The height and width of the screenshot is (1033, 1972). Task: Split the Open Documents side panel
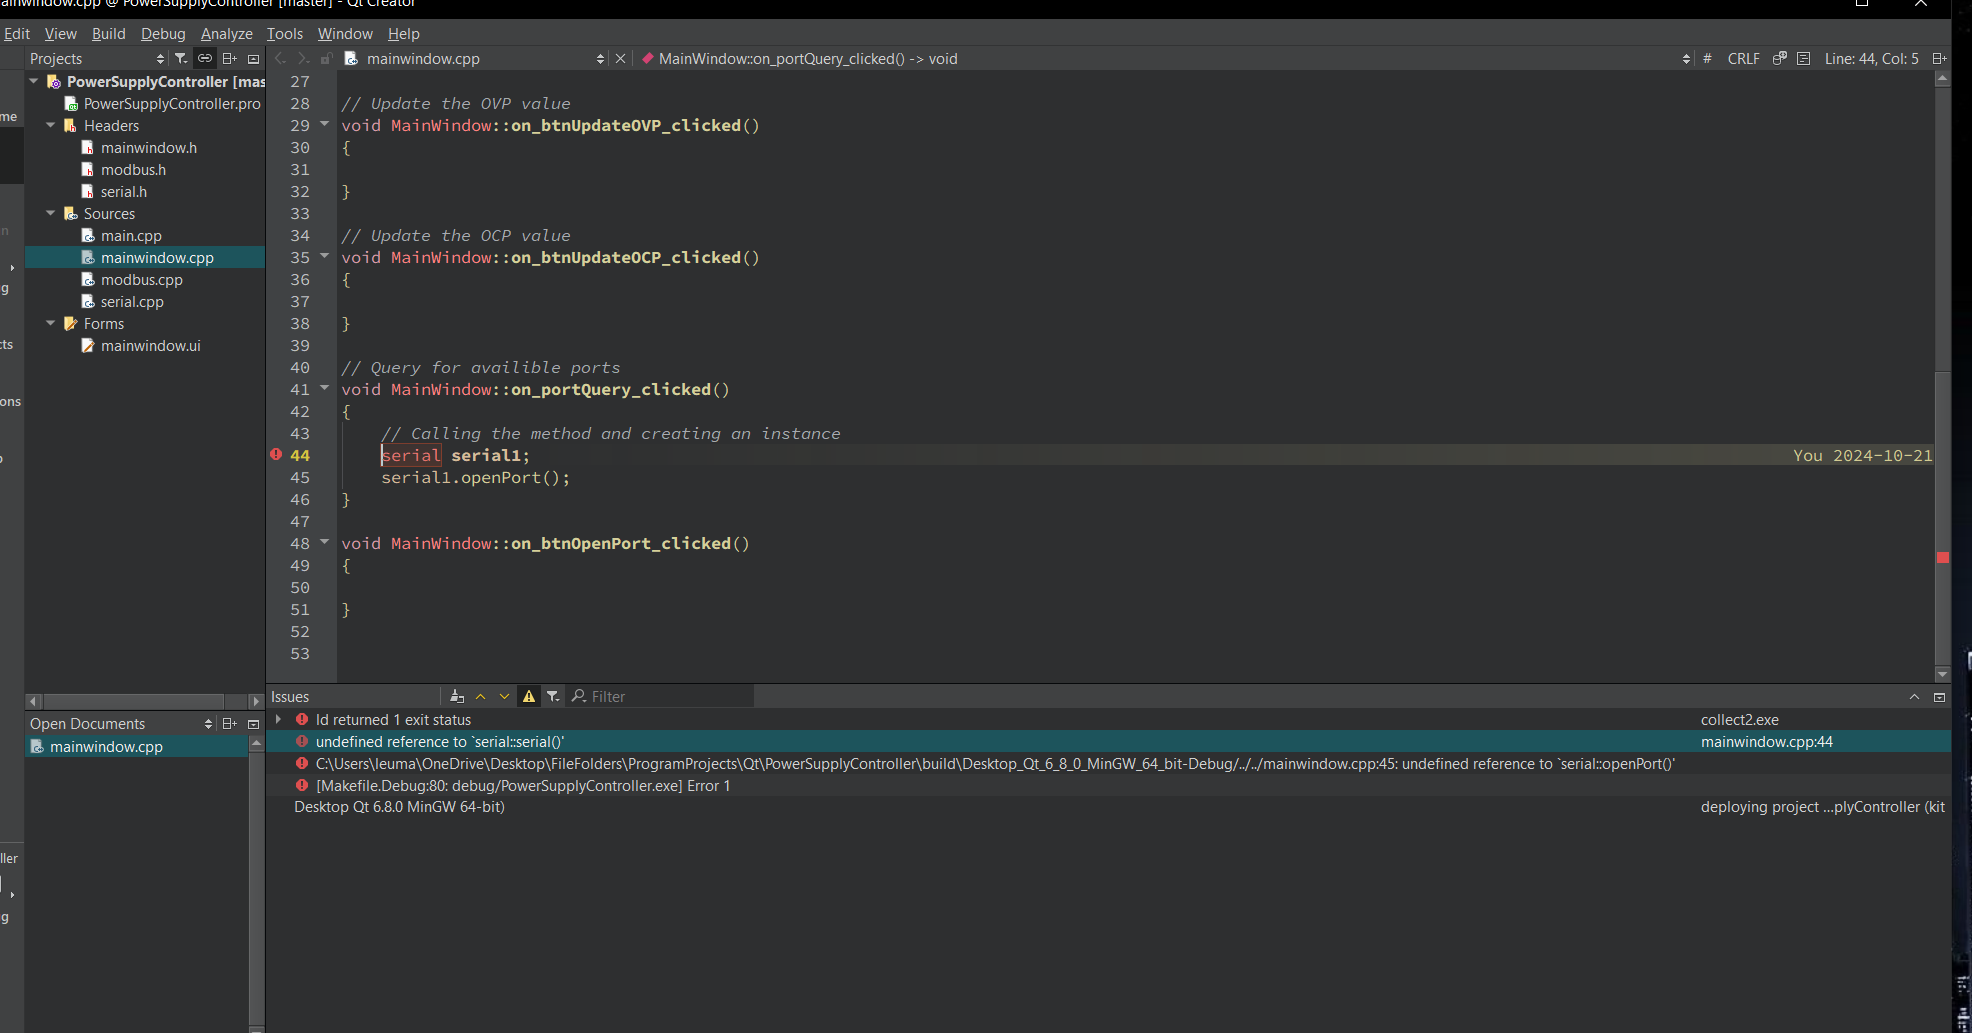(x=229, y=724)
